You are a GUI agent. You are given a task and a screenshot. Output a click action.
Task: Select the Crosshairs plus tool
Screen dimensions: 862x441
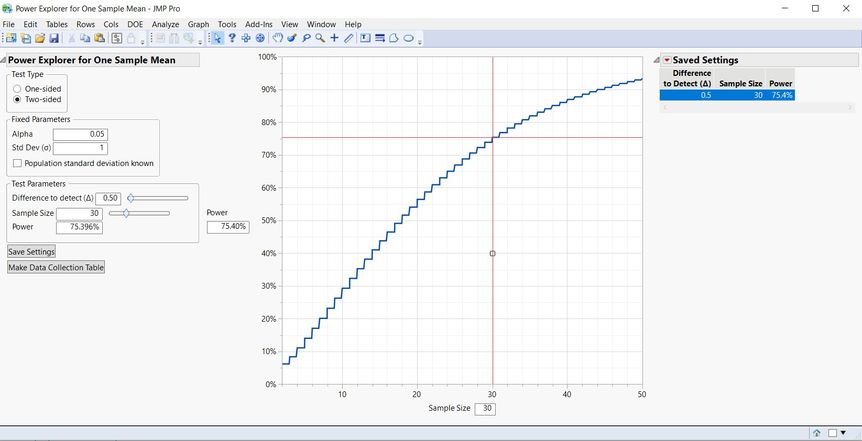coord(334,38)
